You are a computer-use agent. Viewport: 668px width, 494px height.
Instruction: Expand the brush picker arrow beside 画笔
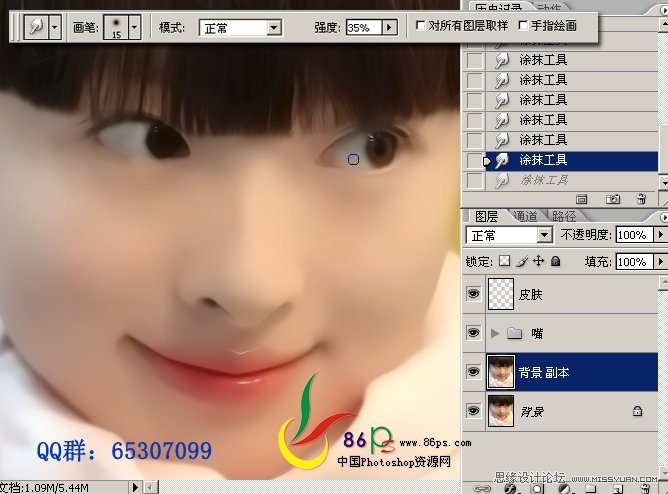tap(135, 28)
